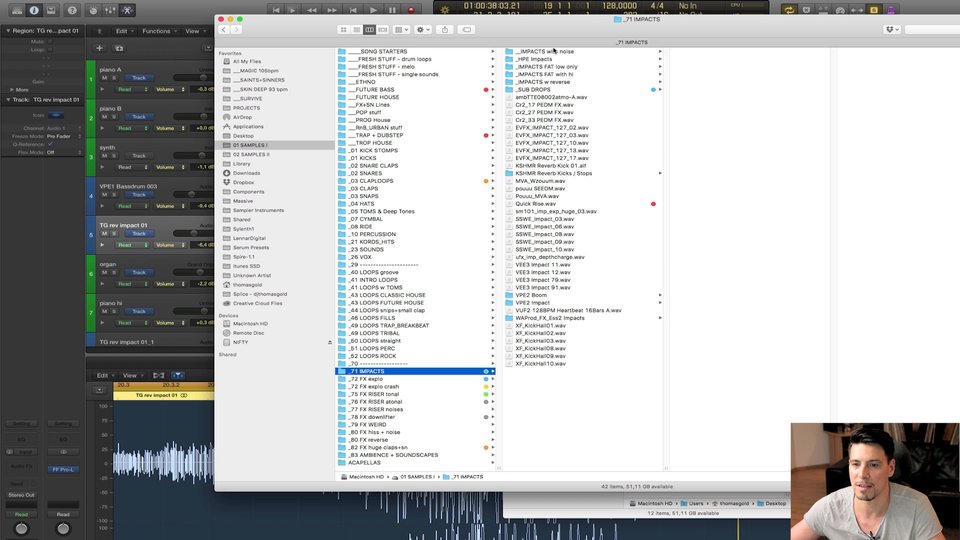Select the KSHMR Reverb Kicks / Stops folder
The width and height of the screenshot is (960, 540).
[583, 173]
